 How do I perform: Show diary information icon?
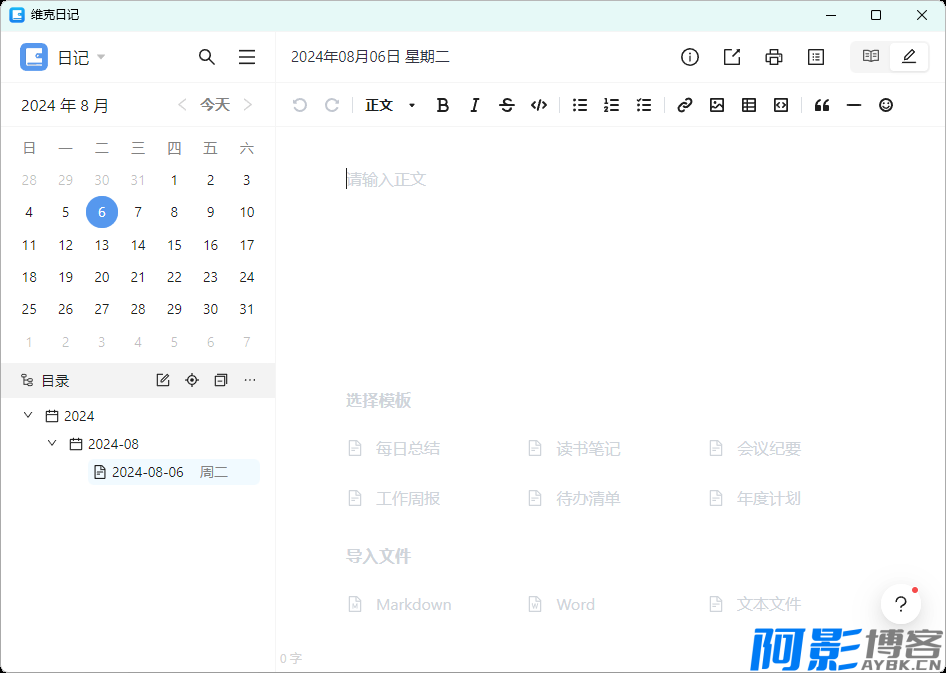point(690,57)
